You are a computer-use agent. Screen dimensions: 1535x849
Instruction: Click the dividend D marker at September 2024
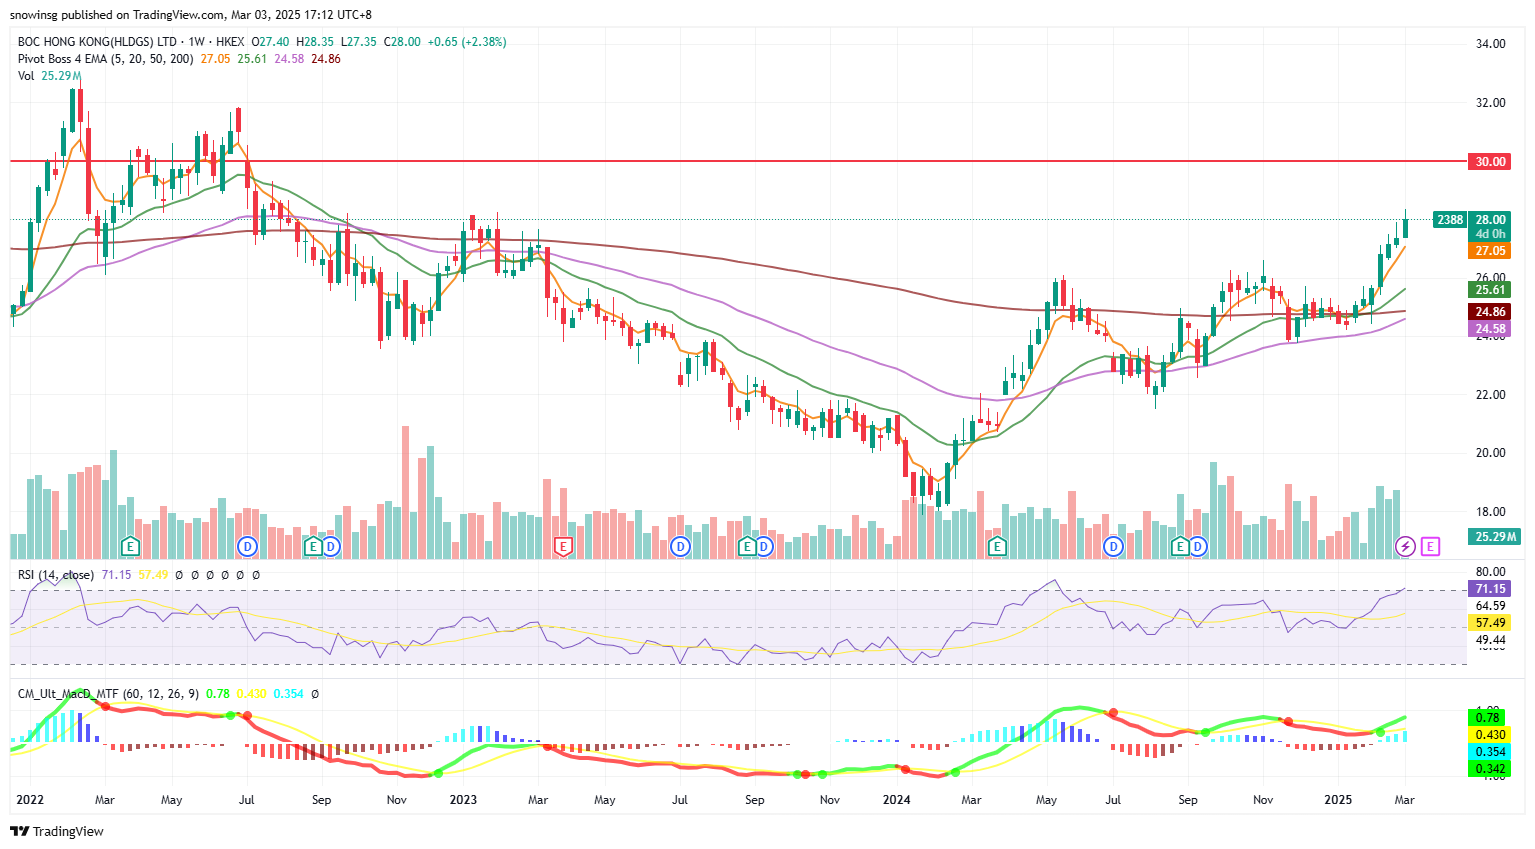pos(1197,546)
